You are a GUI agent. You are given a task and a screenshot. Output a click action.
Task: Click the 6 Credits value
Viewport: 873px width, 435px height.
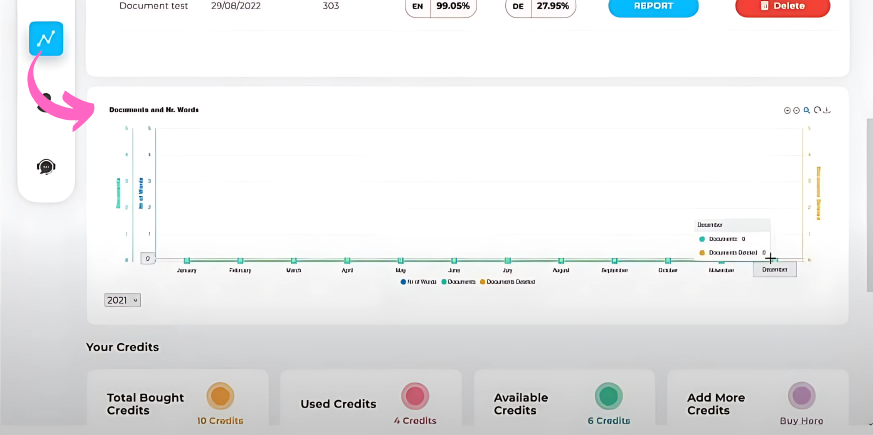[x=609, y=421]
